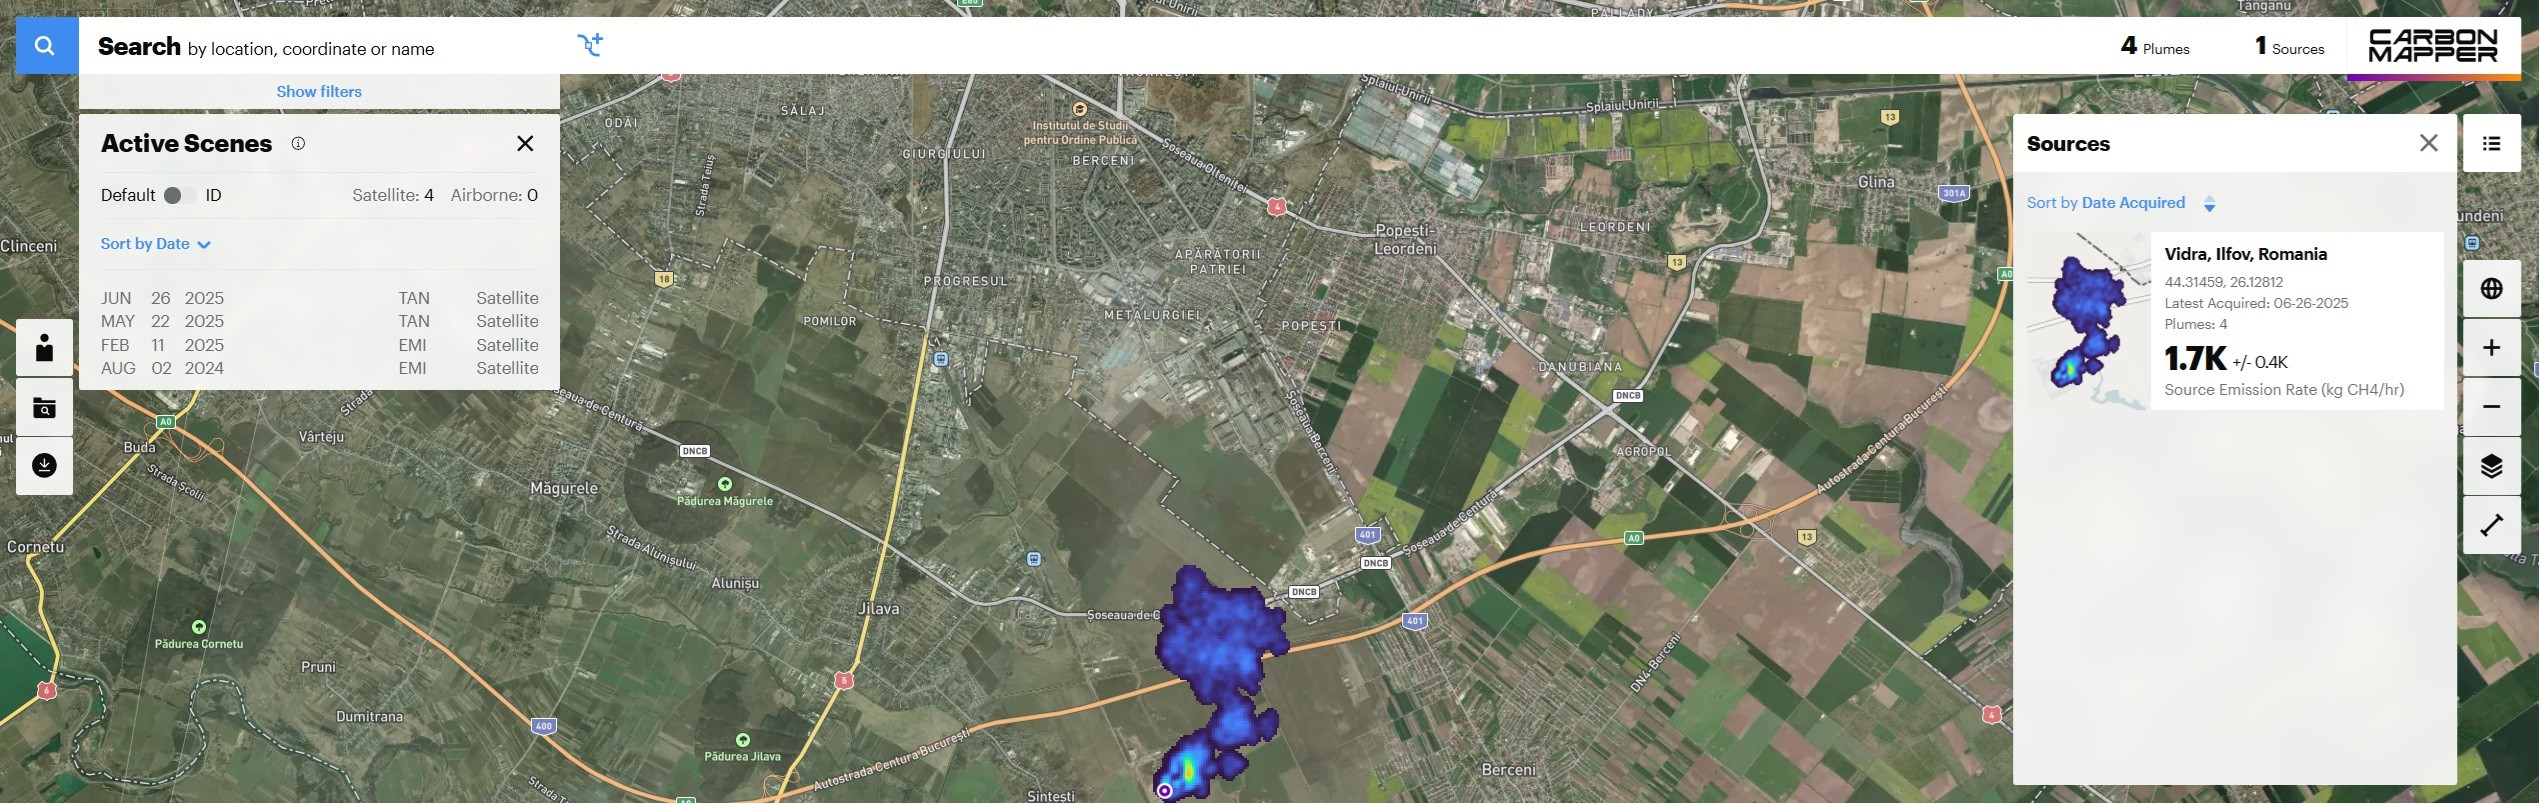Expand the Sort by Date dropdown
This screenshot has height=804, width=2539.
155,244
